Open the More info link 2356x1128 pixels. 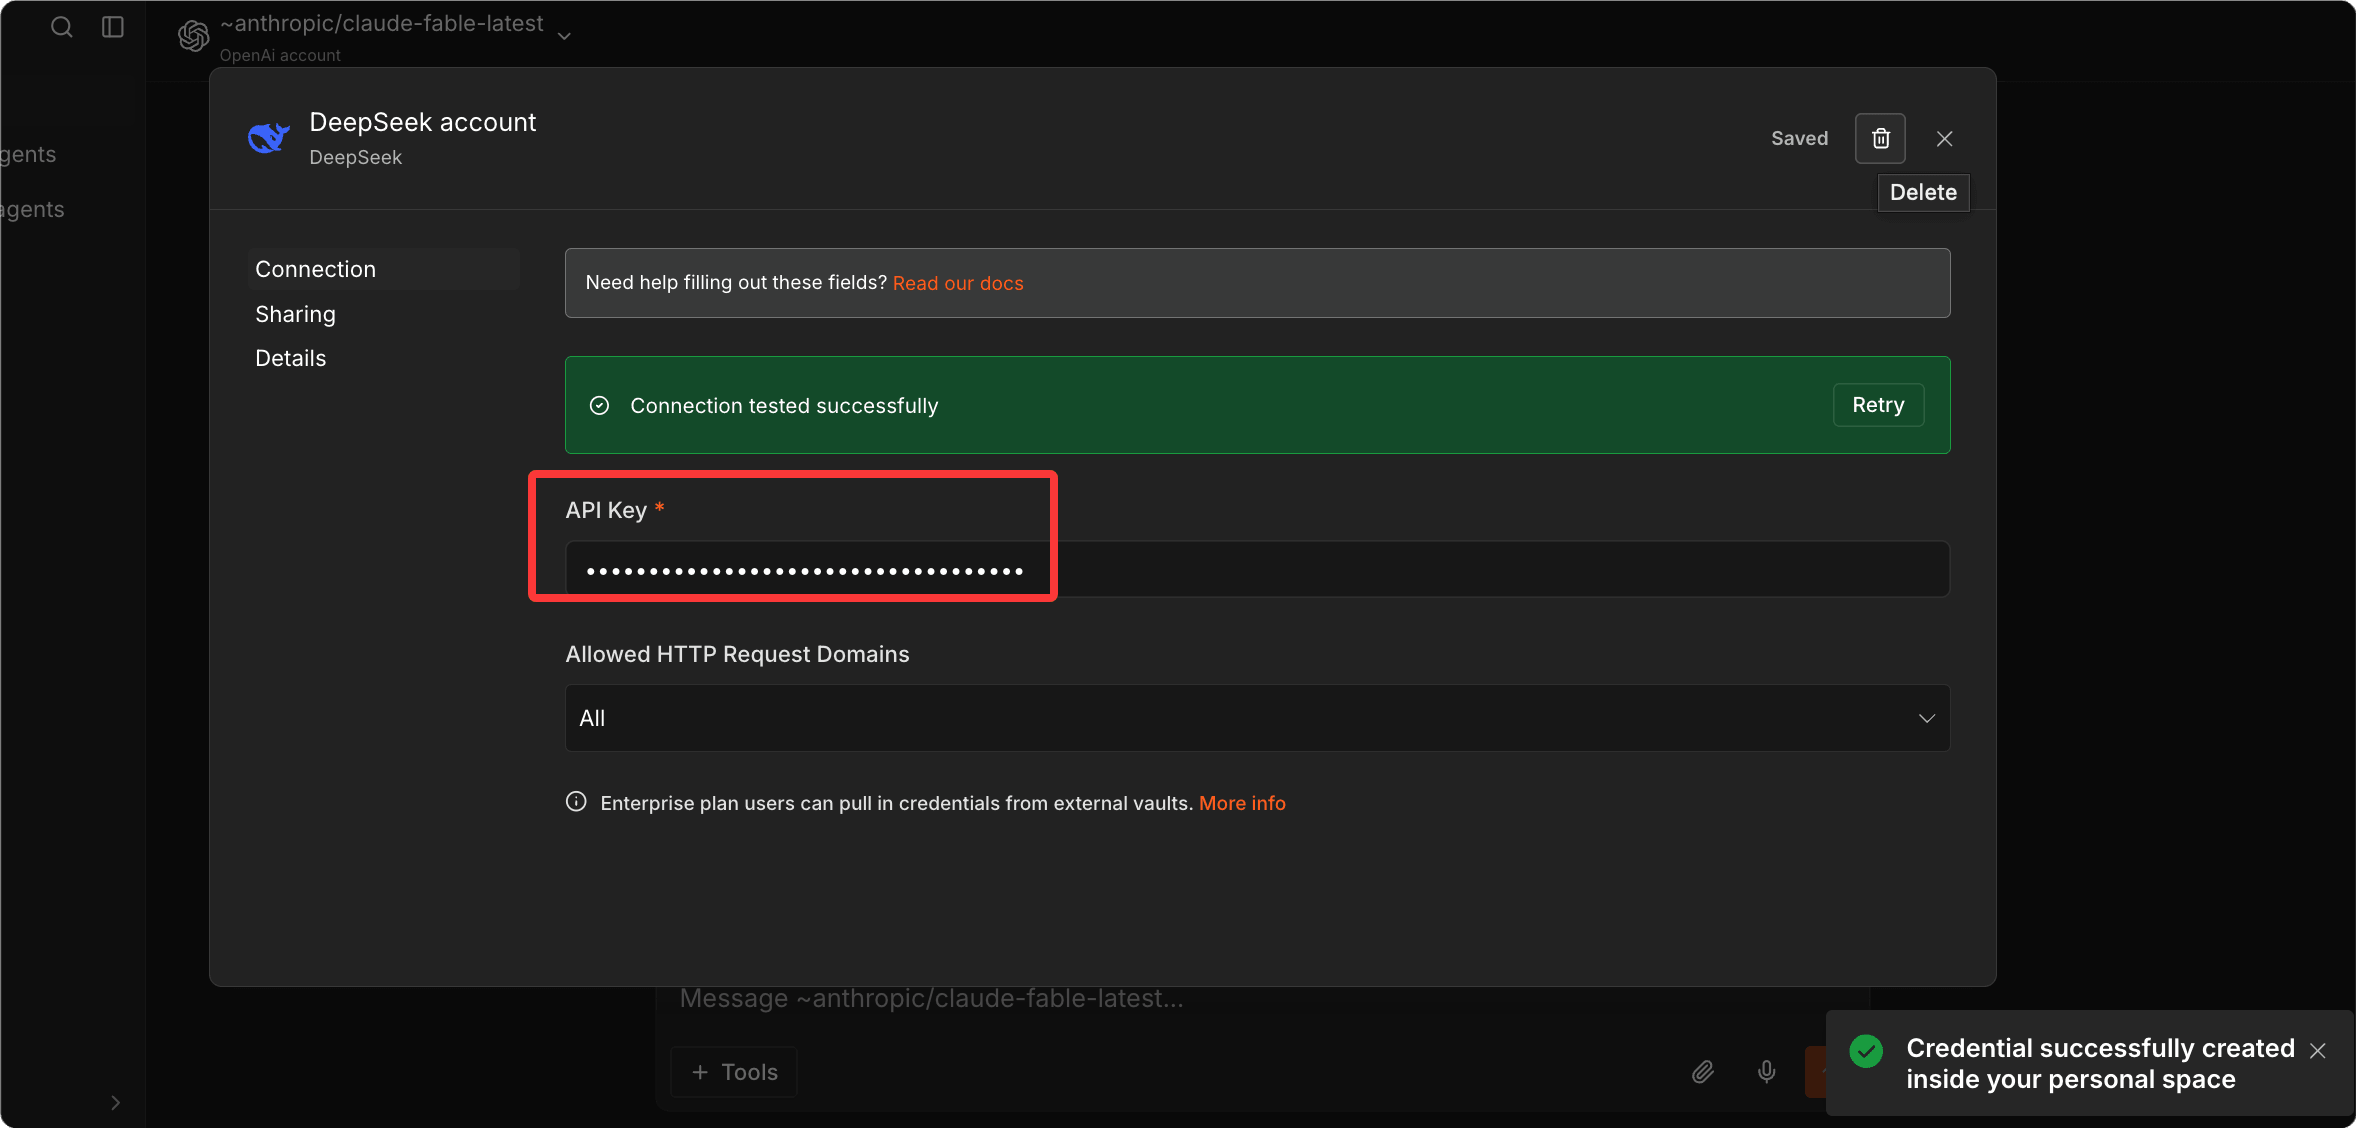tap(1242, 803)
